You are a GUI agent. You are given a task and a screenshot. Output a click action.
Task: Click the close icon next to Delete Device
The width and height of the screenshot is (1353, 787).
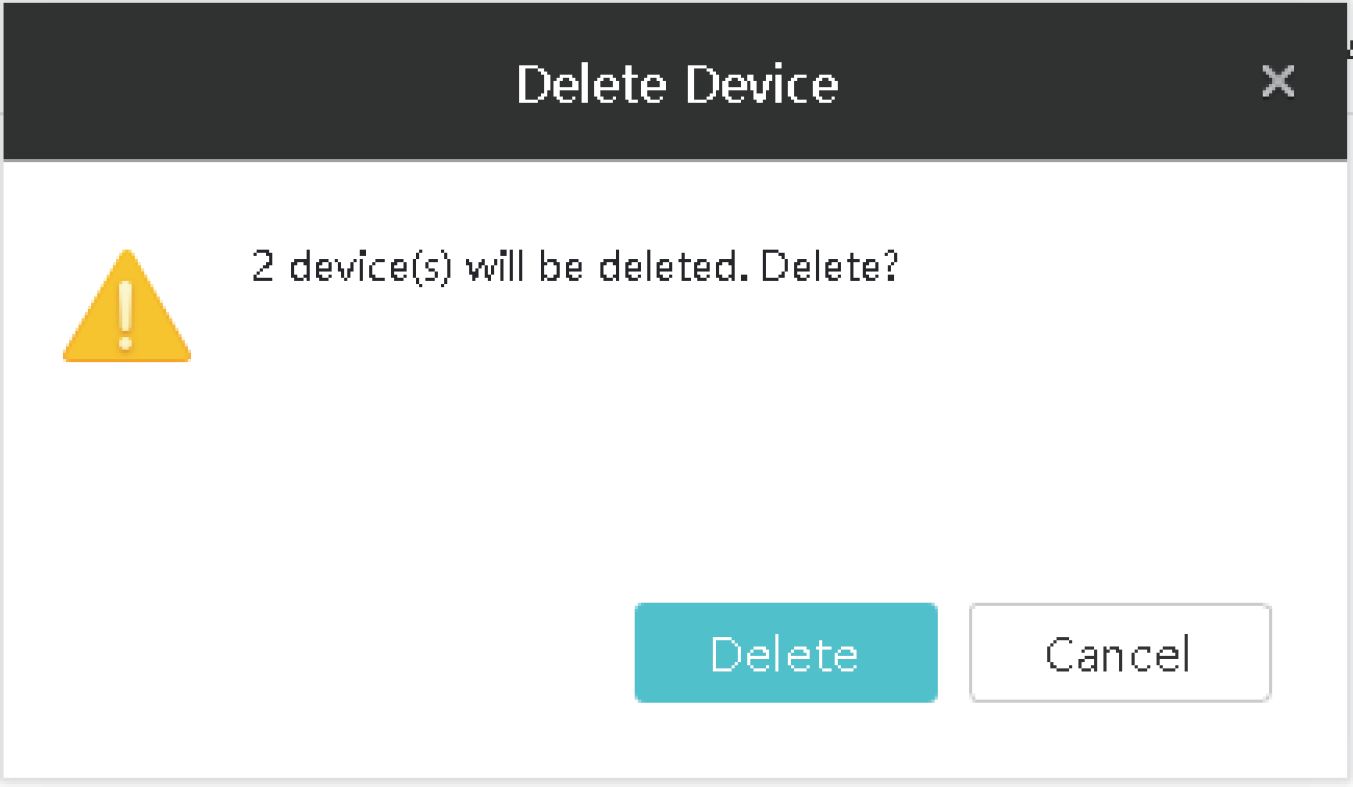click(x=1278, y=81)
